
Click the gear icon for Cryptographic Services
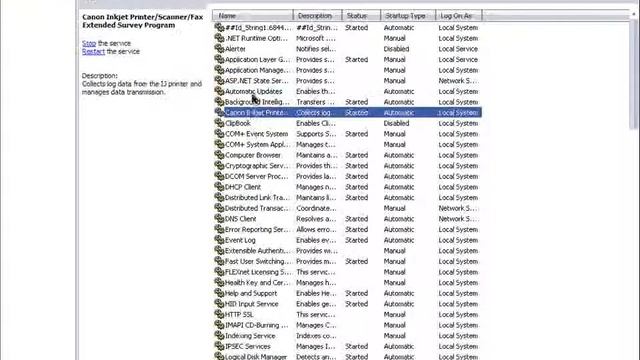pyautogui.click(x=219, y=166)
